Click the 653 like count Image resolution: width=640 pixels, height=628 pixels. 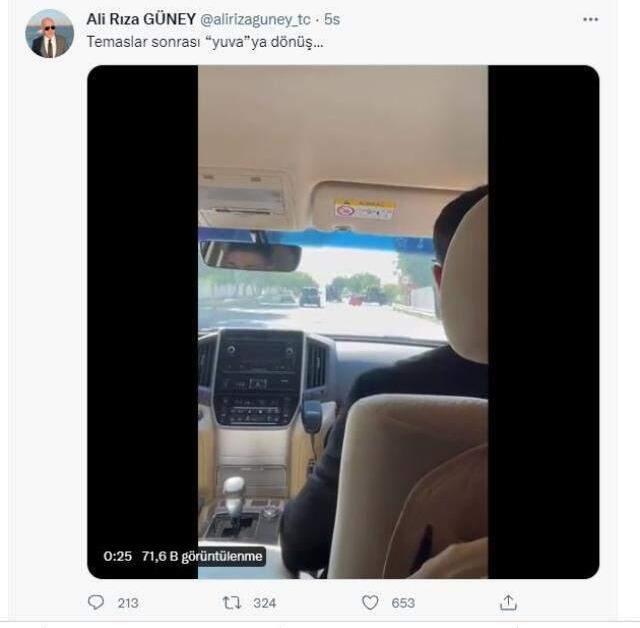pyautogui.click(x=401, y=603)
